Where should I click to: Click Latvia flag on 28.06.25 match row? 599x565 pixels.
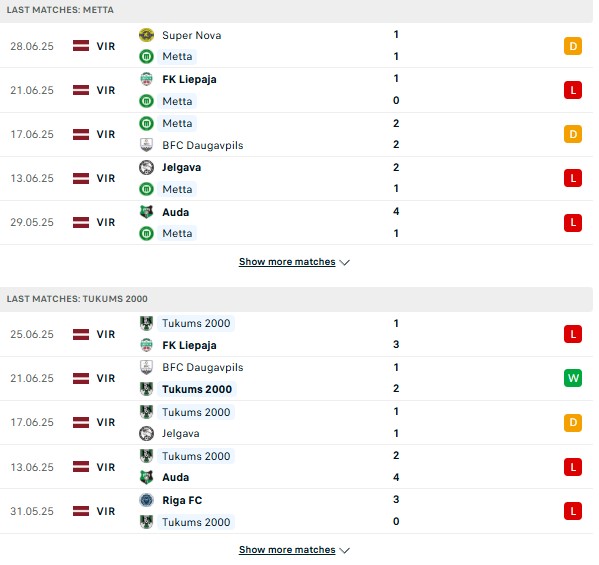81,46
